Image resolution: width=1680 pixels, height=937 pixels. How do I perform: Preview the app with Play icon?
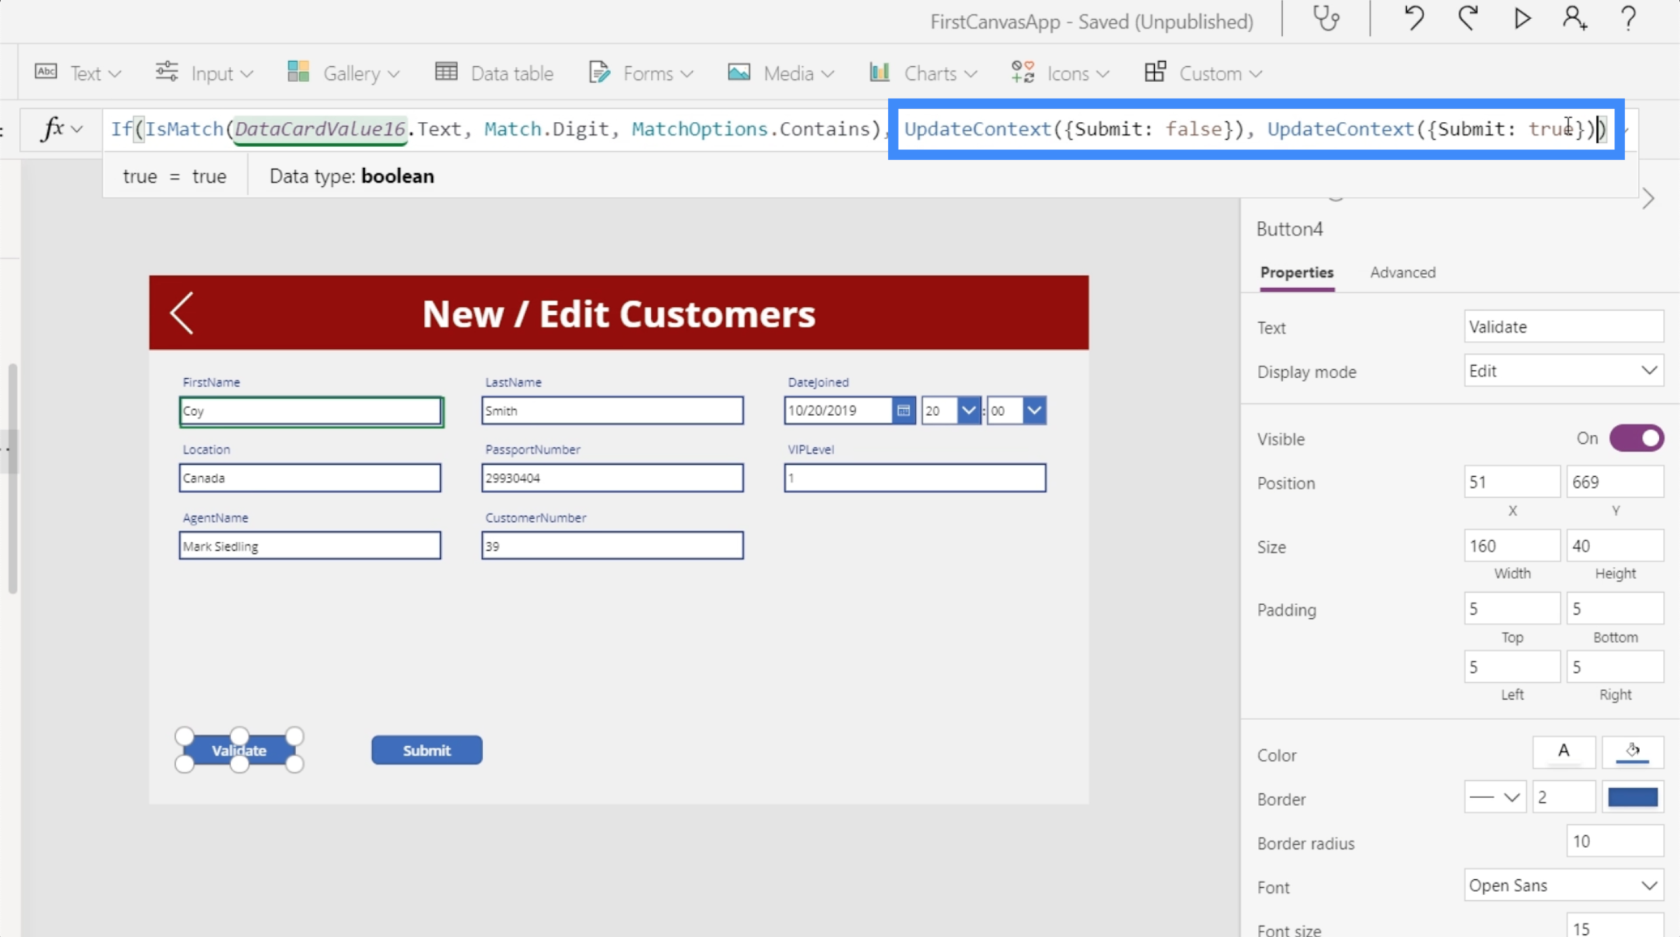[1522, 19]
